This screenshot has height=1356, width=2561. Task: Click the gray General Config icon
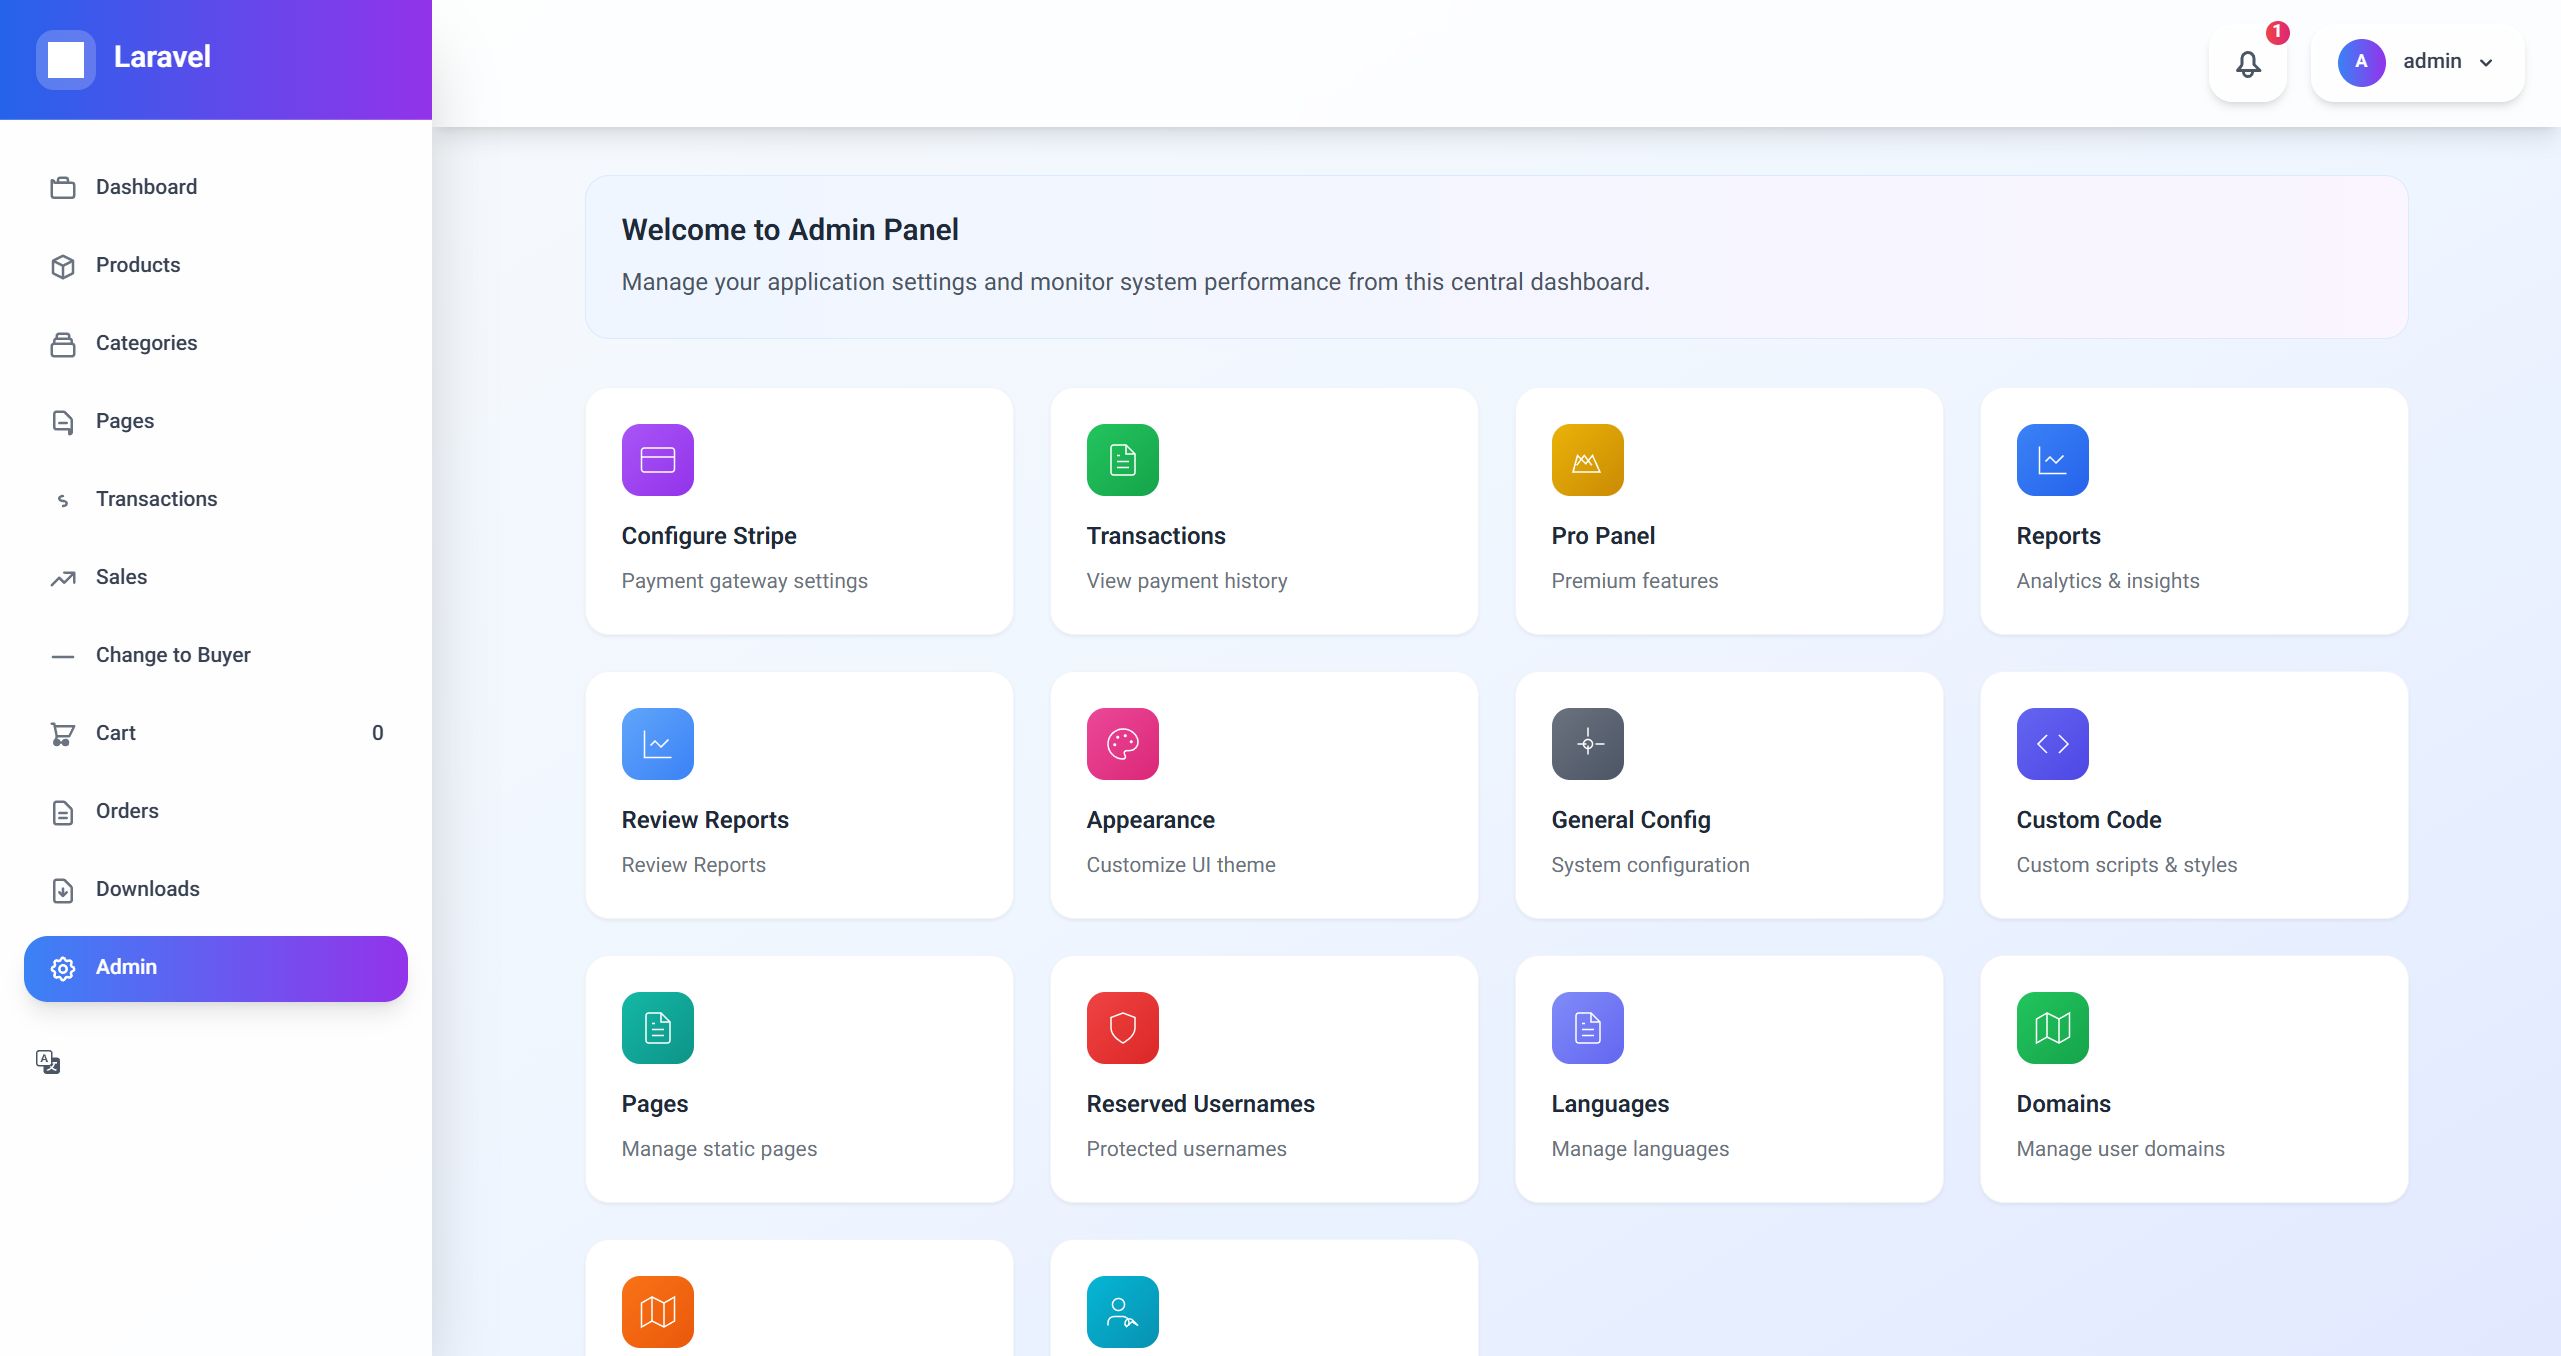tap(1587, 744)
